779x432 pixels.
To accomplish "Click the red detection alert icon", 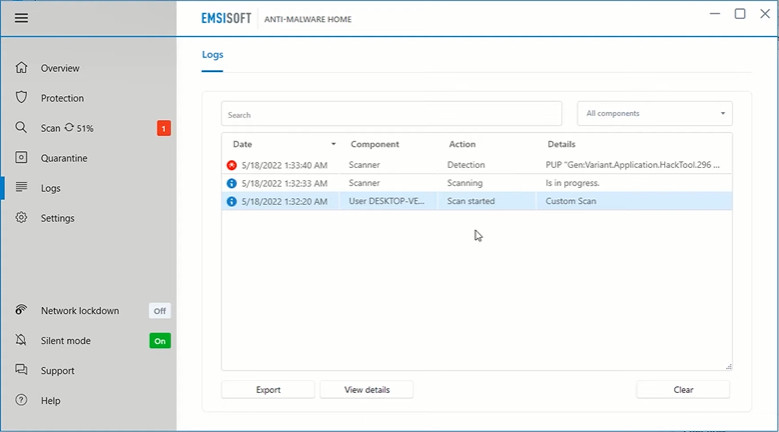I will click(x=232, y=165).
